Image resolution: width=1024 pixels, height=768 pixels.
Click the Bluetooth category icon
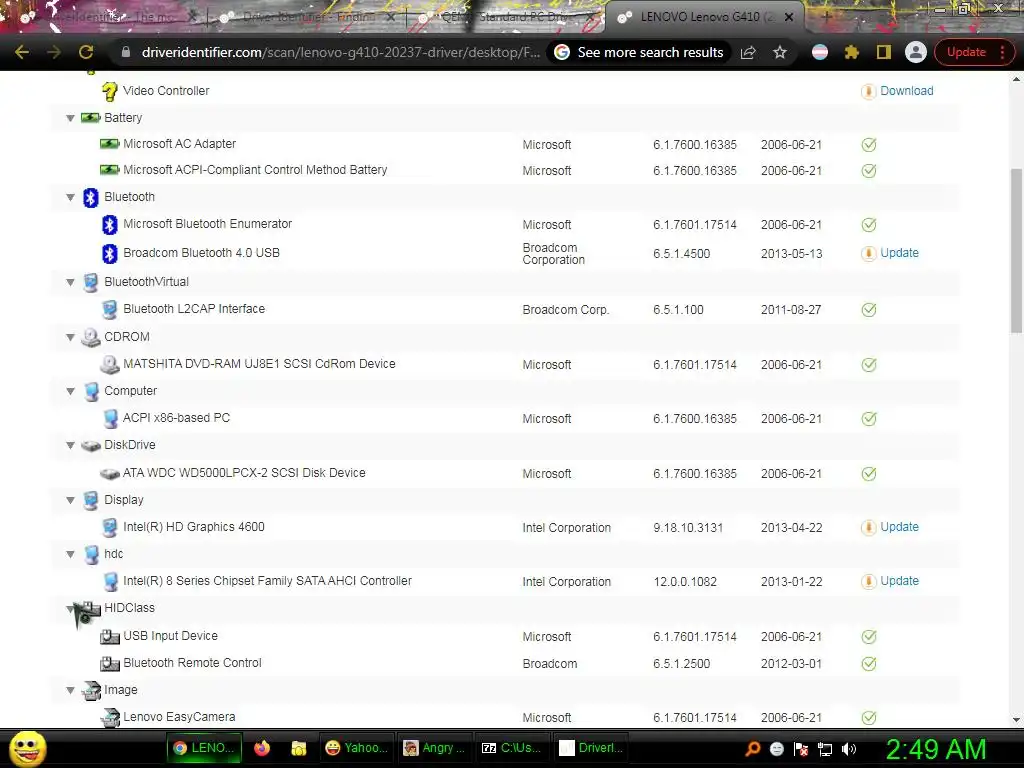pos(90,197)
